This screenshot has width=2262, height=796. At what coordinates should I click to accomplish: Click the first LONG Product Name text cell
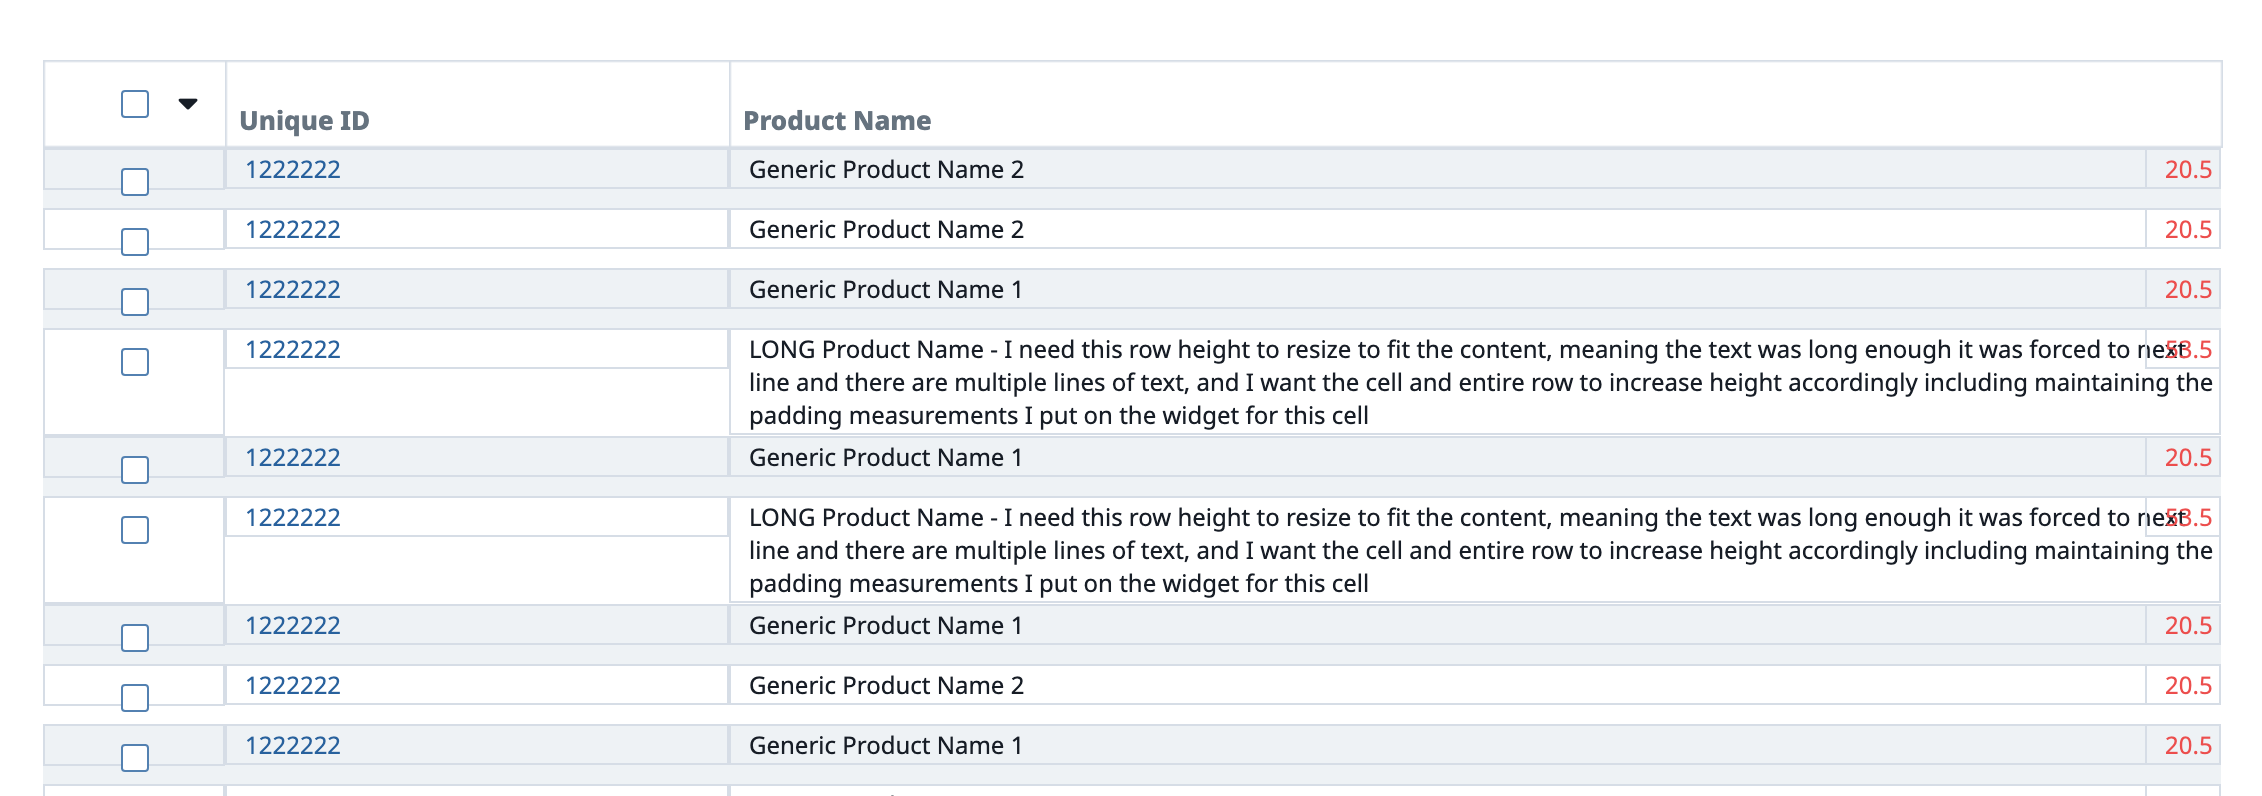pyautogui.click(x=1475, y=382)
